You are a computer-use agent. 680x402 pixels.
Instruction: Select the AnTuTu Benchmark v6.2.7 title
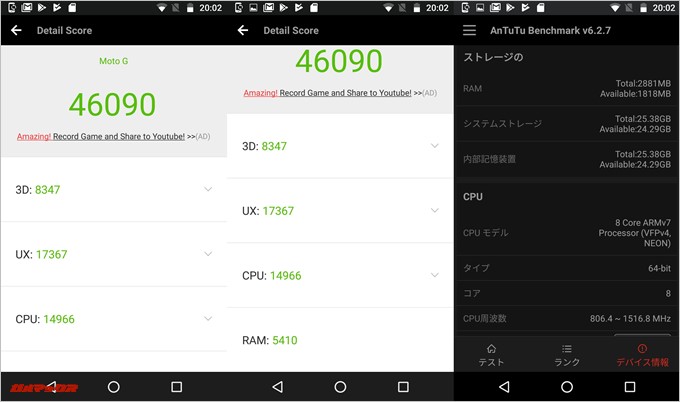550,30
